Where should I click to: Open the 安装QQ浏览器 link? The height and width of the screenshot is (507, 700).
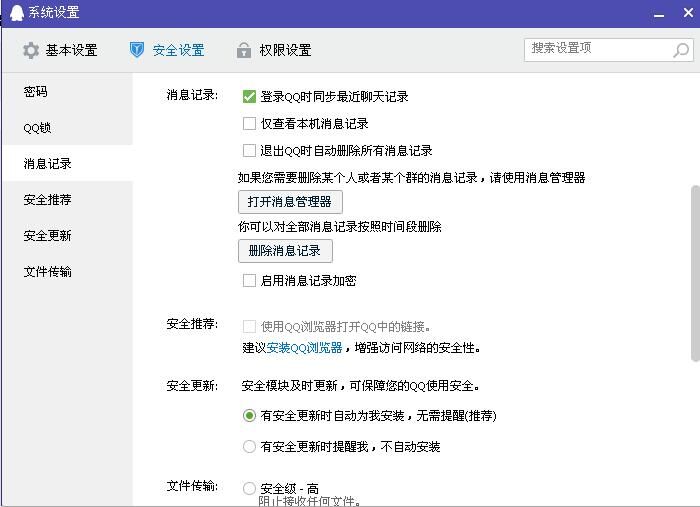(x=304, y=348)
